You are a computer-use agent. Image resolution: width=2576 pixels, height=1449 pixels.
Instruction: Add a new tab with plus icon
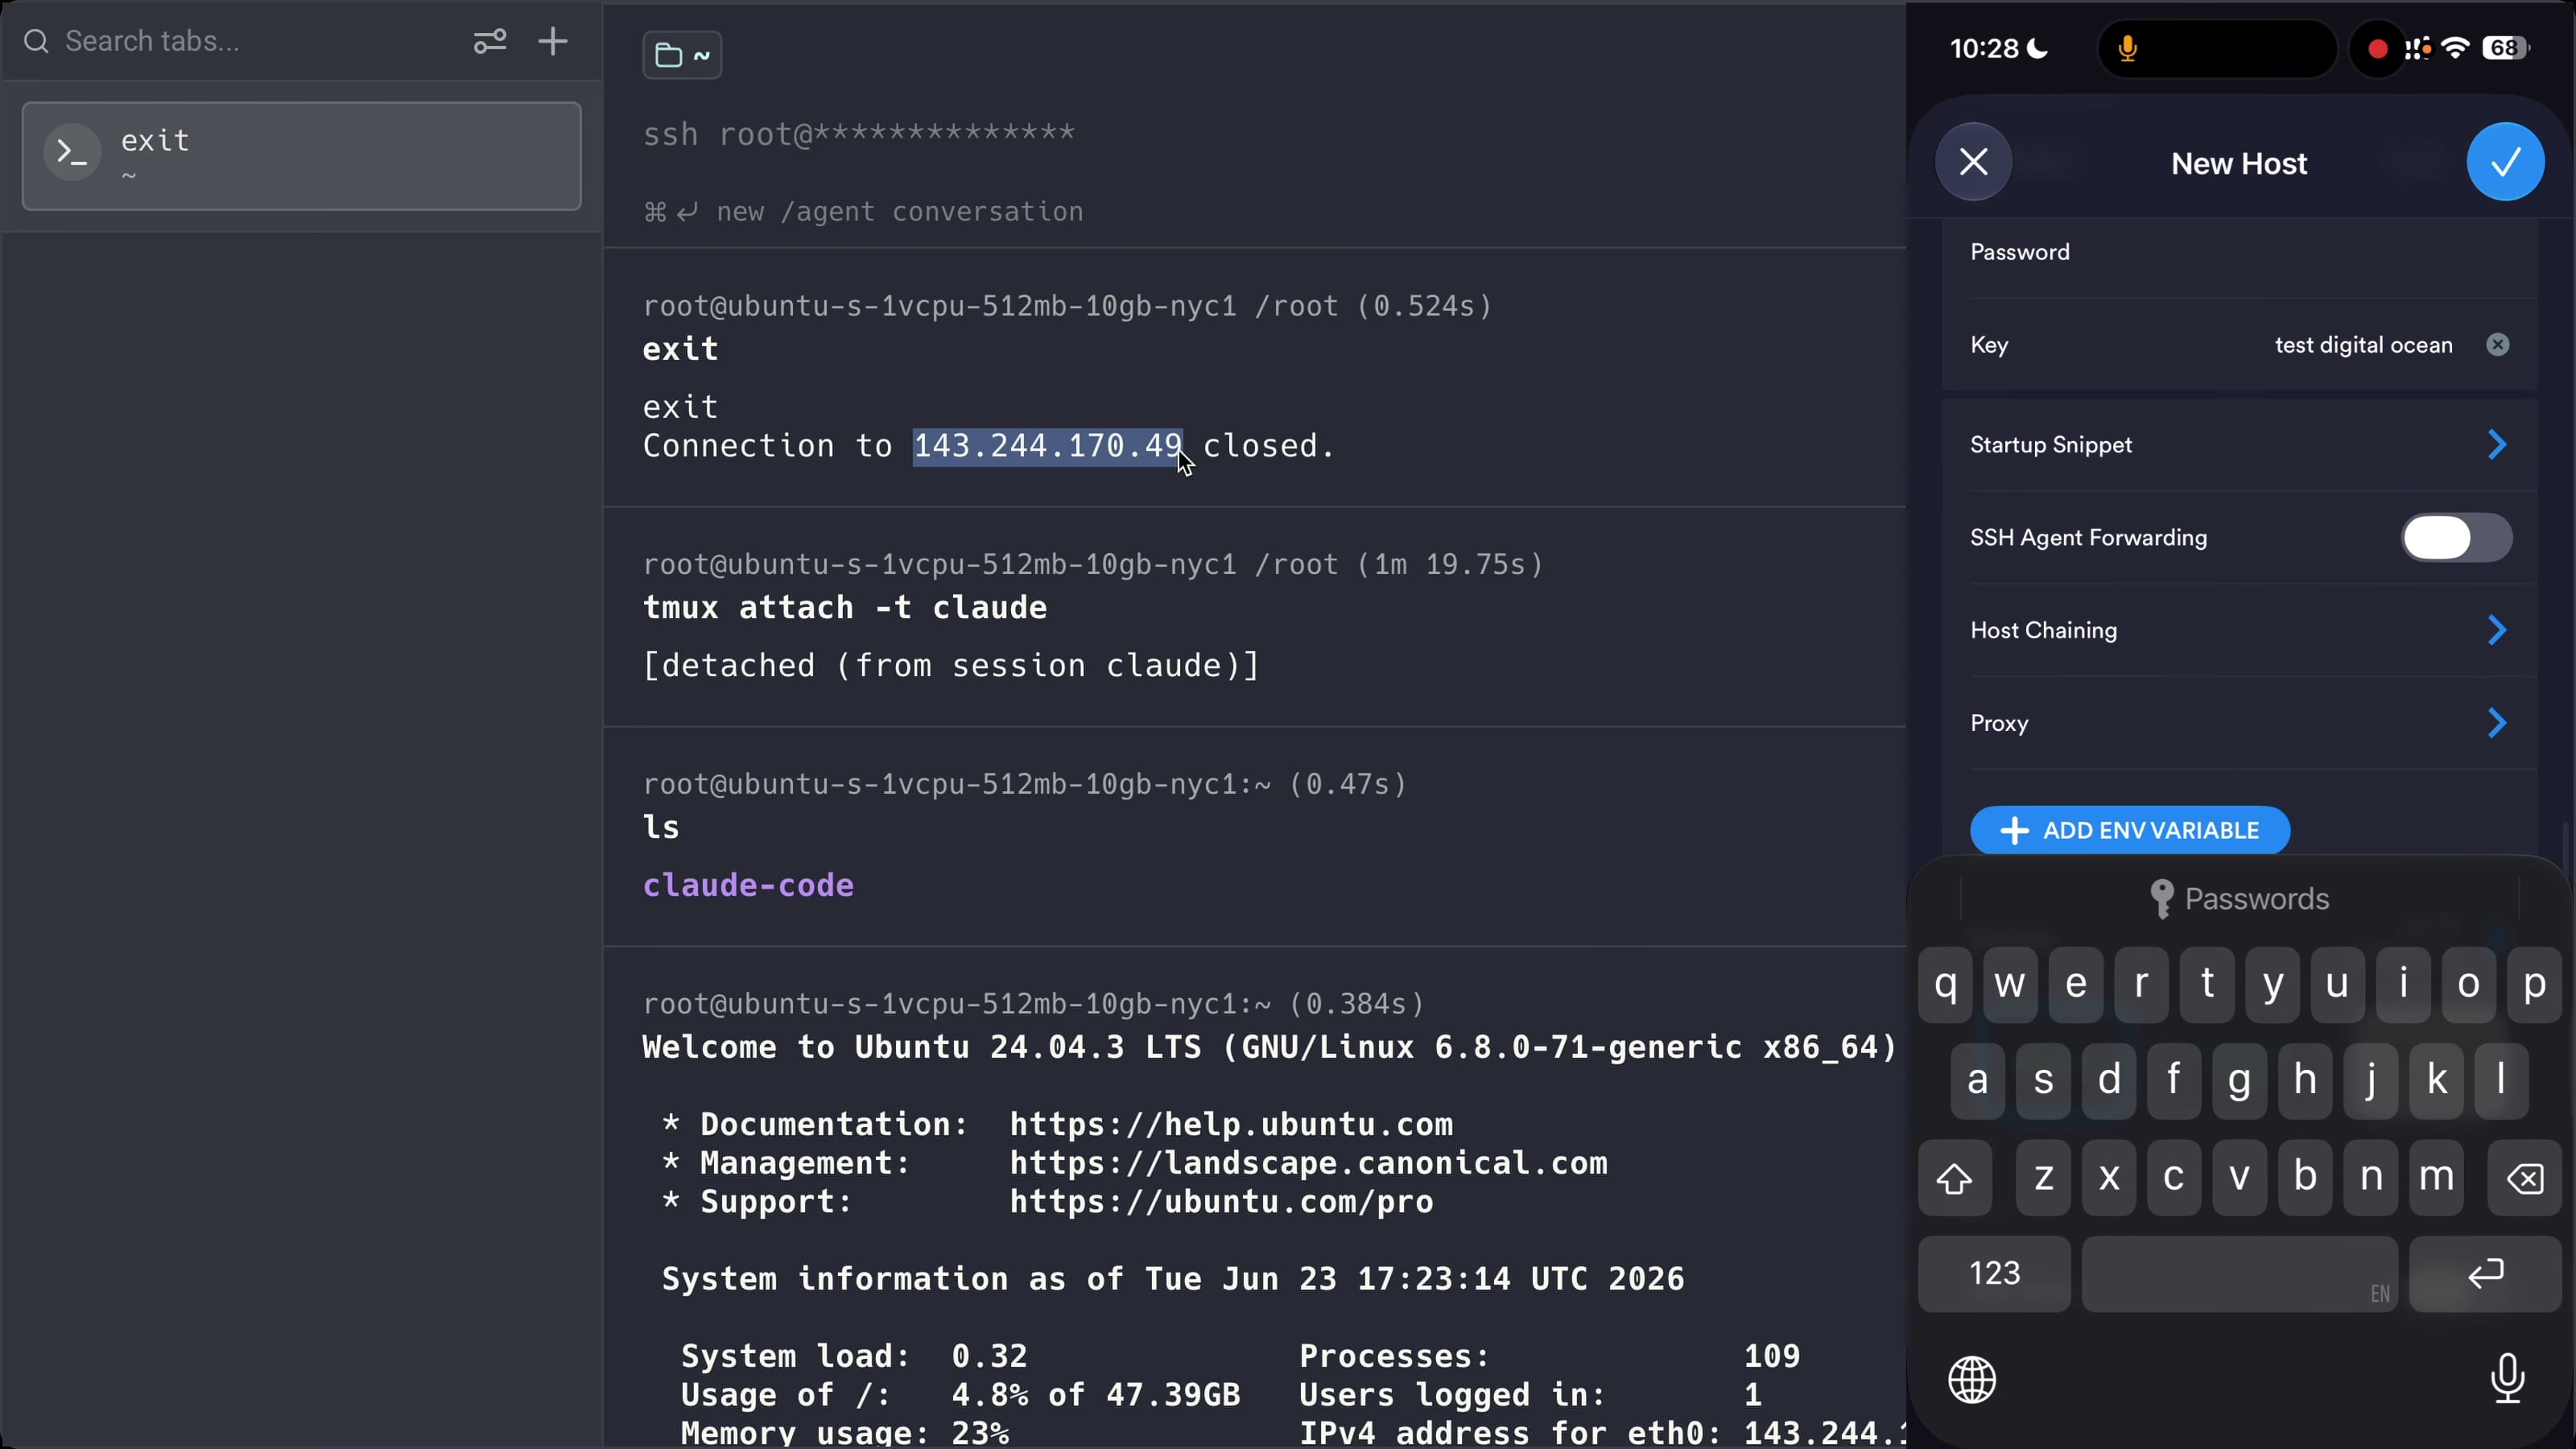pyautogui.click(x=553, y=41)
